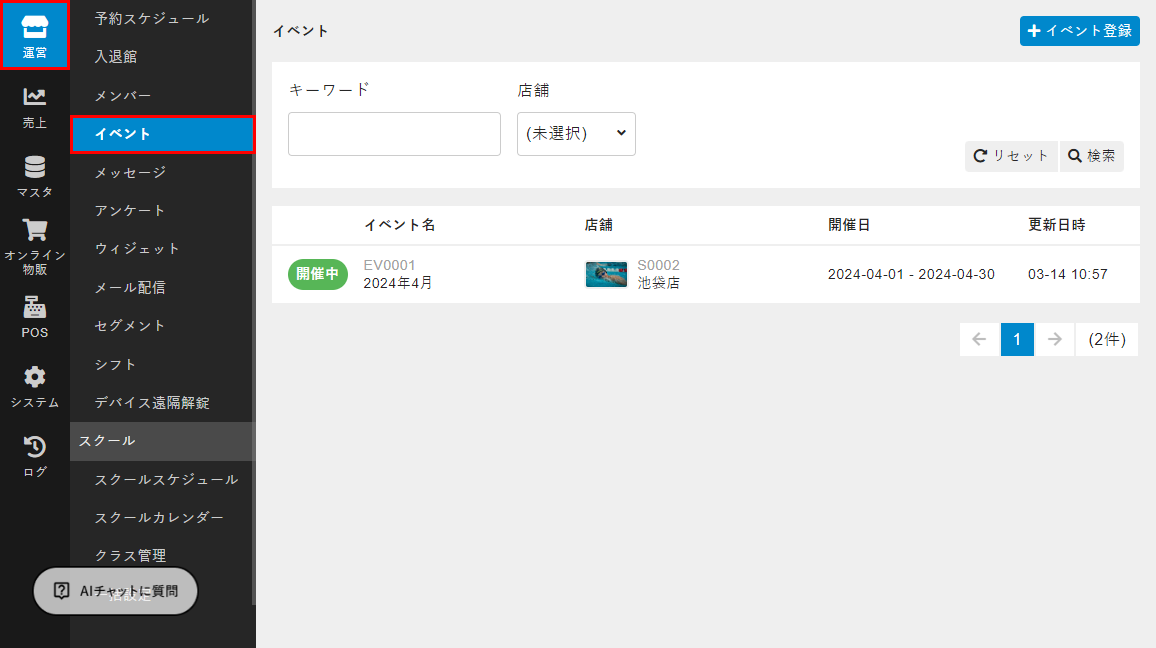Select メッセージ from the side menu
The width and height of the screenshot is (1156, 648).
(x=130, y=173)
